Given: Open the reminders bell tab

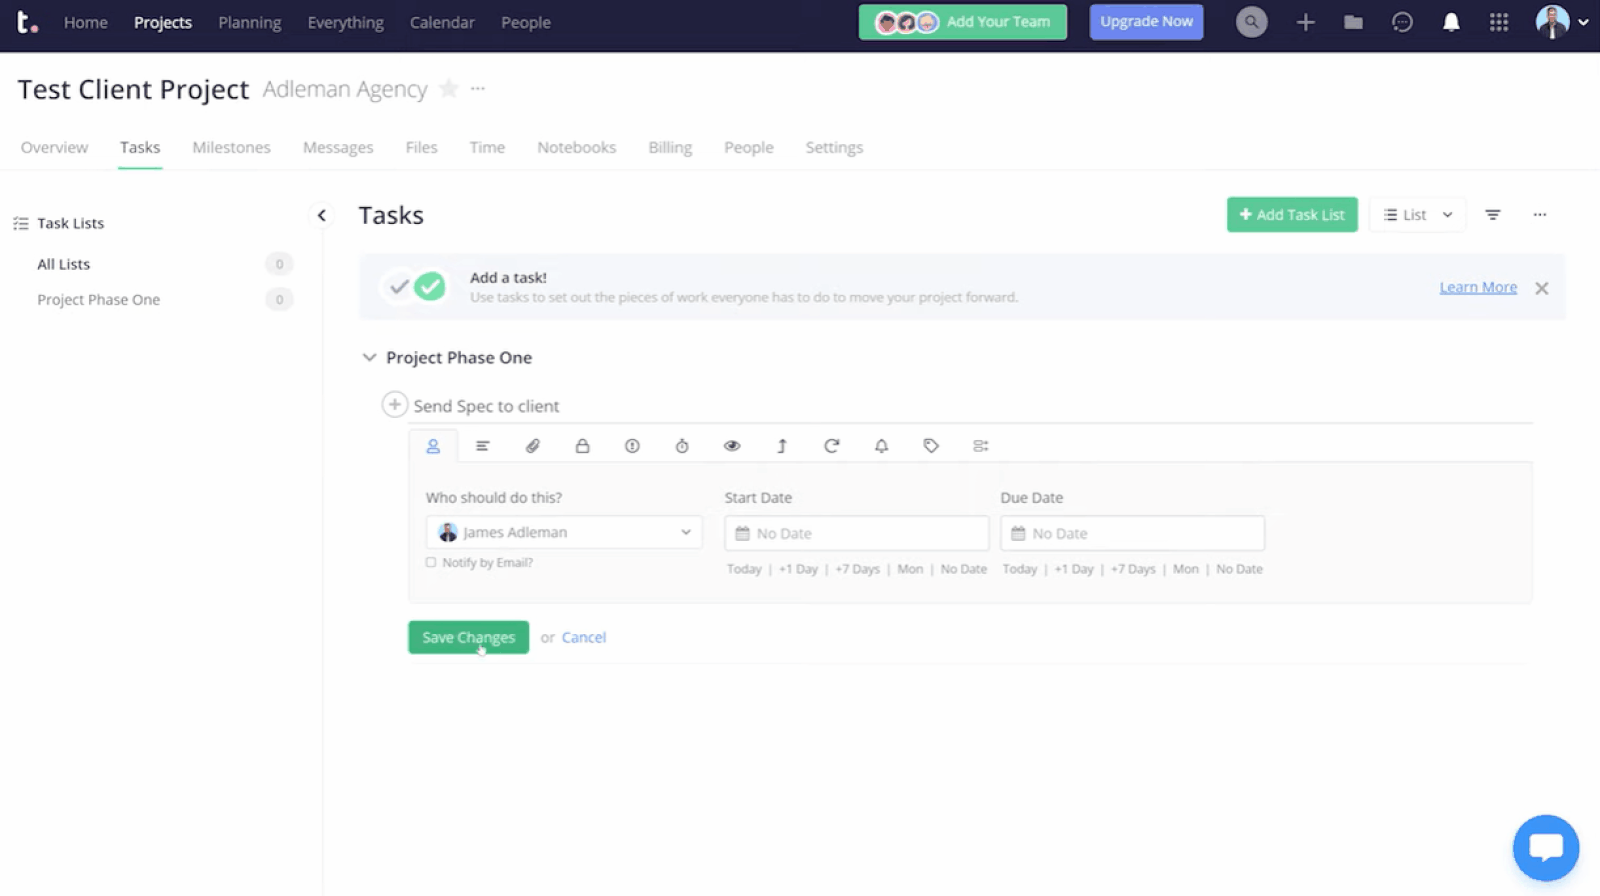Looking at the screenshot, I should 881,446.
